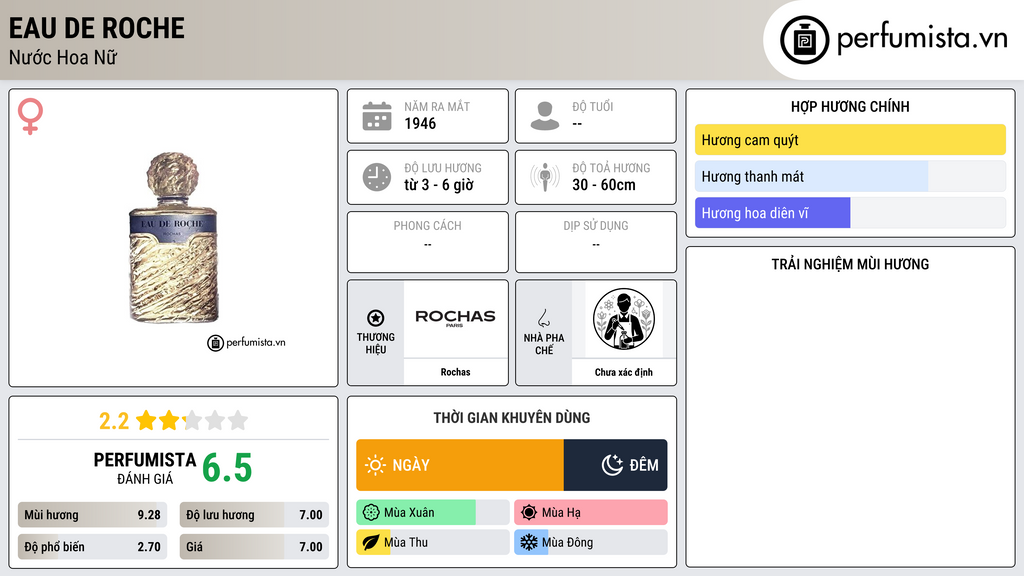Click the sun icon beside Mùa Hạ
The width and height of the screenshot is (1024, 576).
point(529,513)
